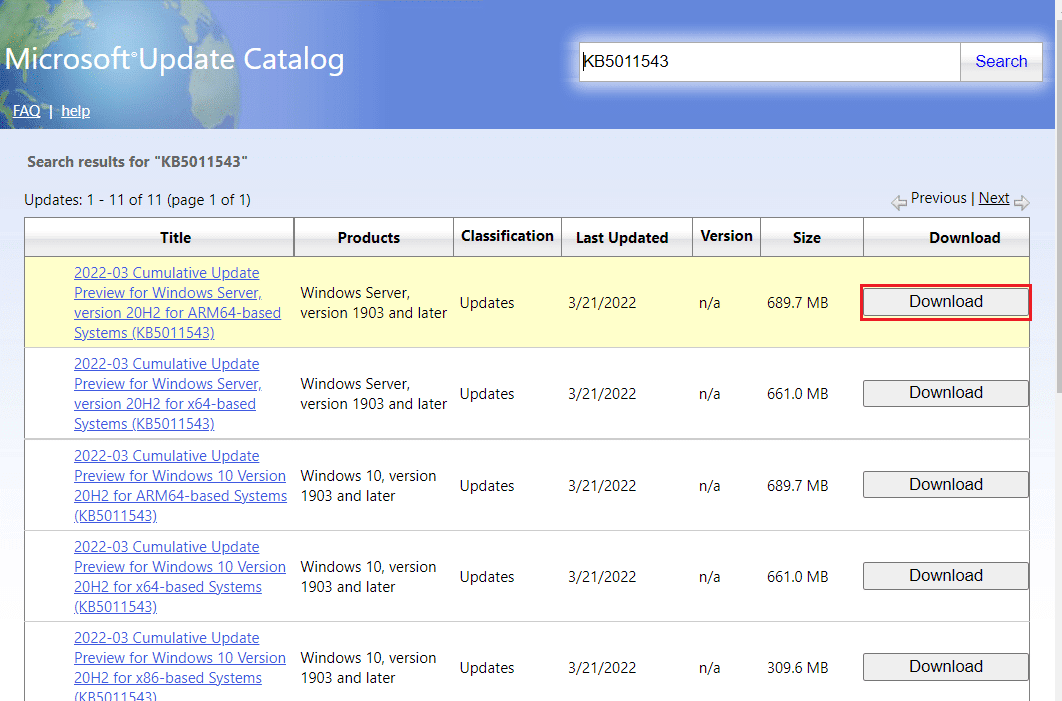Download Windows 10 20H2 ARM64 update

(946, 484)
